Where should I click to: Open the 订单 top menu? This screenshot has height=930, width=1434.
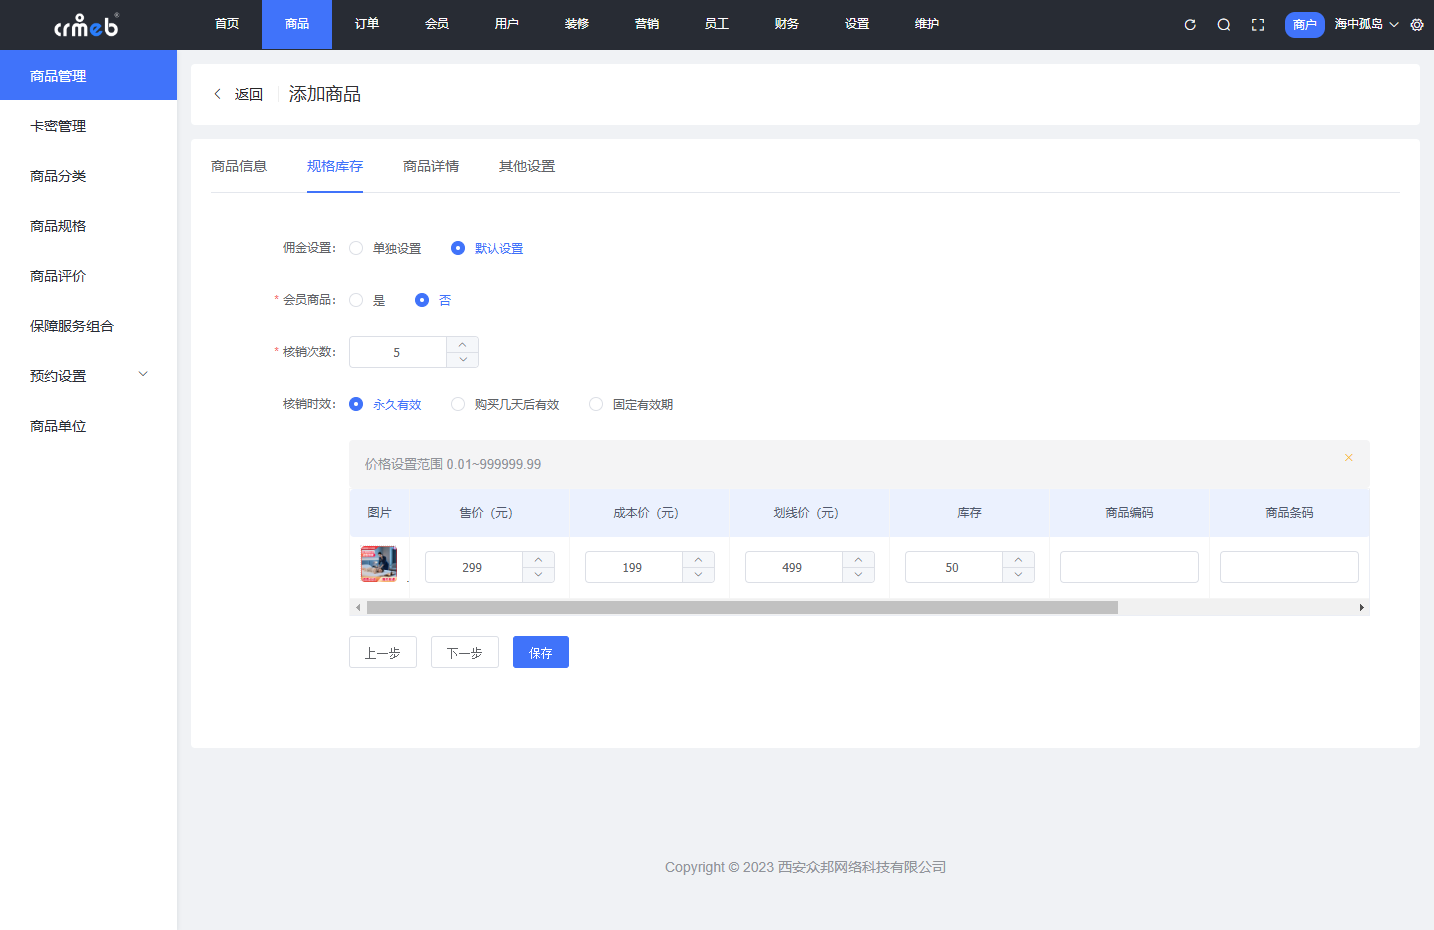(x=367, y=24)
